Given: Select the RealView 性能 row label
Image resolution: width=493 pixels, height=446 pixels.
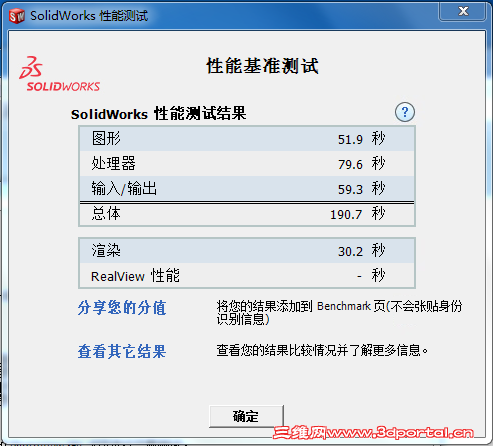Looking at the screenshot, I should 135,276.
